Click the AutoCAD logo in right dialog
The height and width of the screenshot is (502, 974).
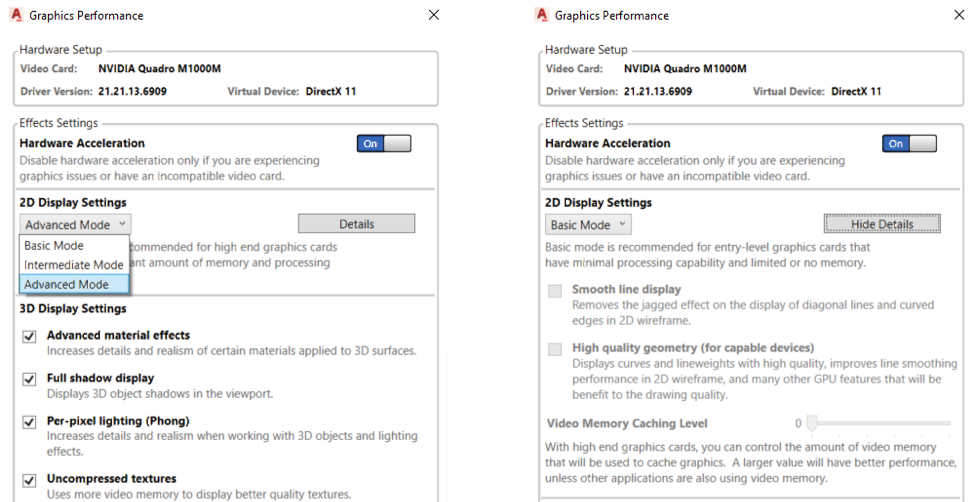coord(542,15)
